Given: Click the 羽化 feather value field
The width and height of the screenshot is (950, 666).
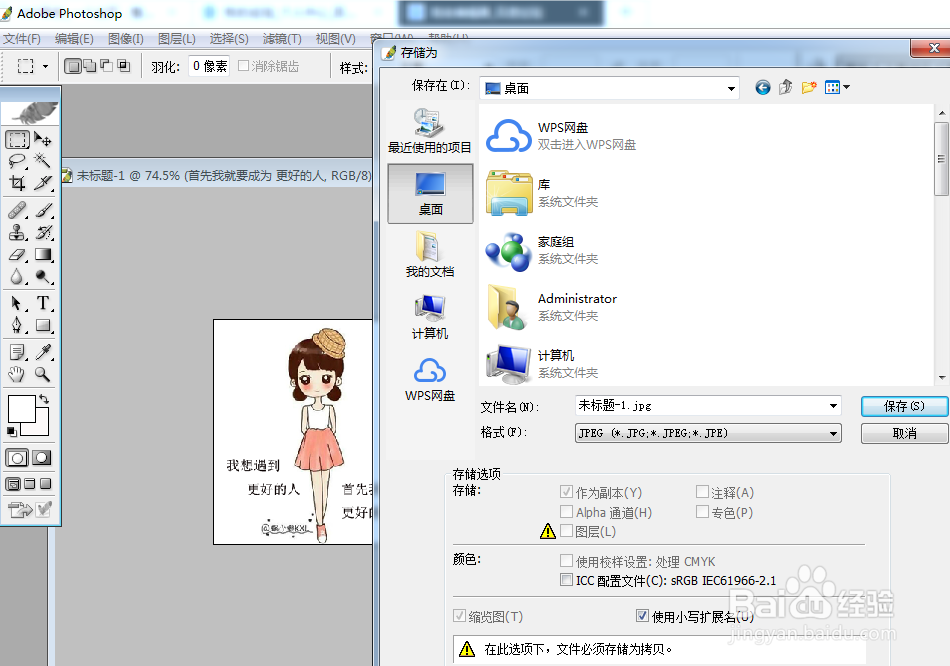Looking at the screenshot, I should [x=209, y=66].
